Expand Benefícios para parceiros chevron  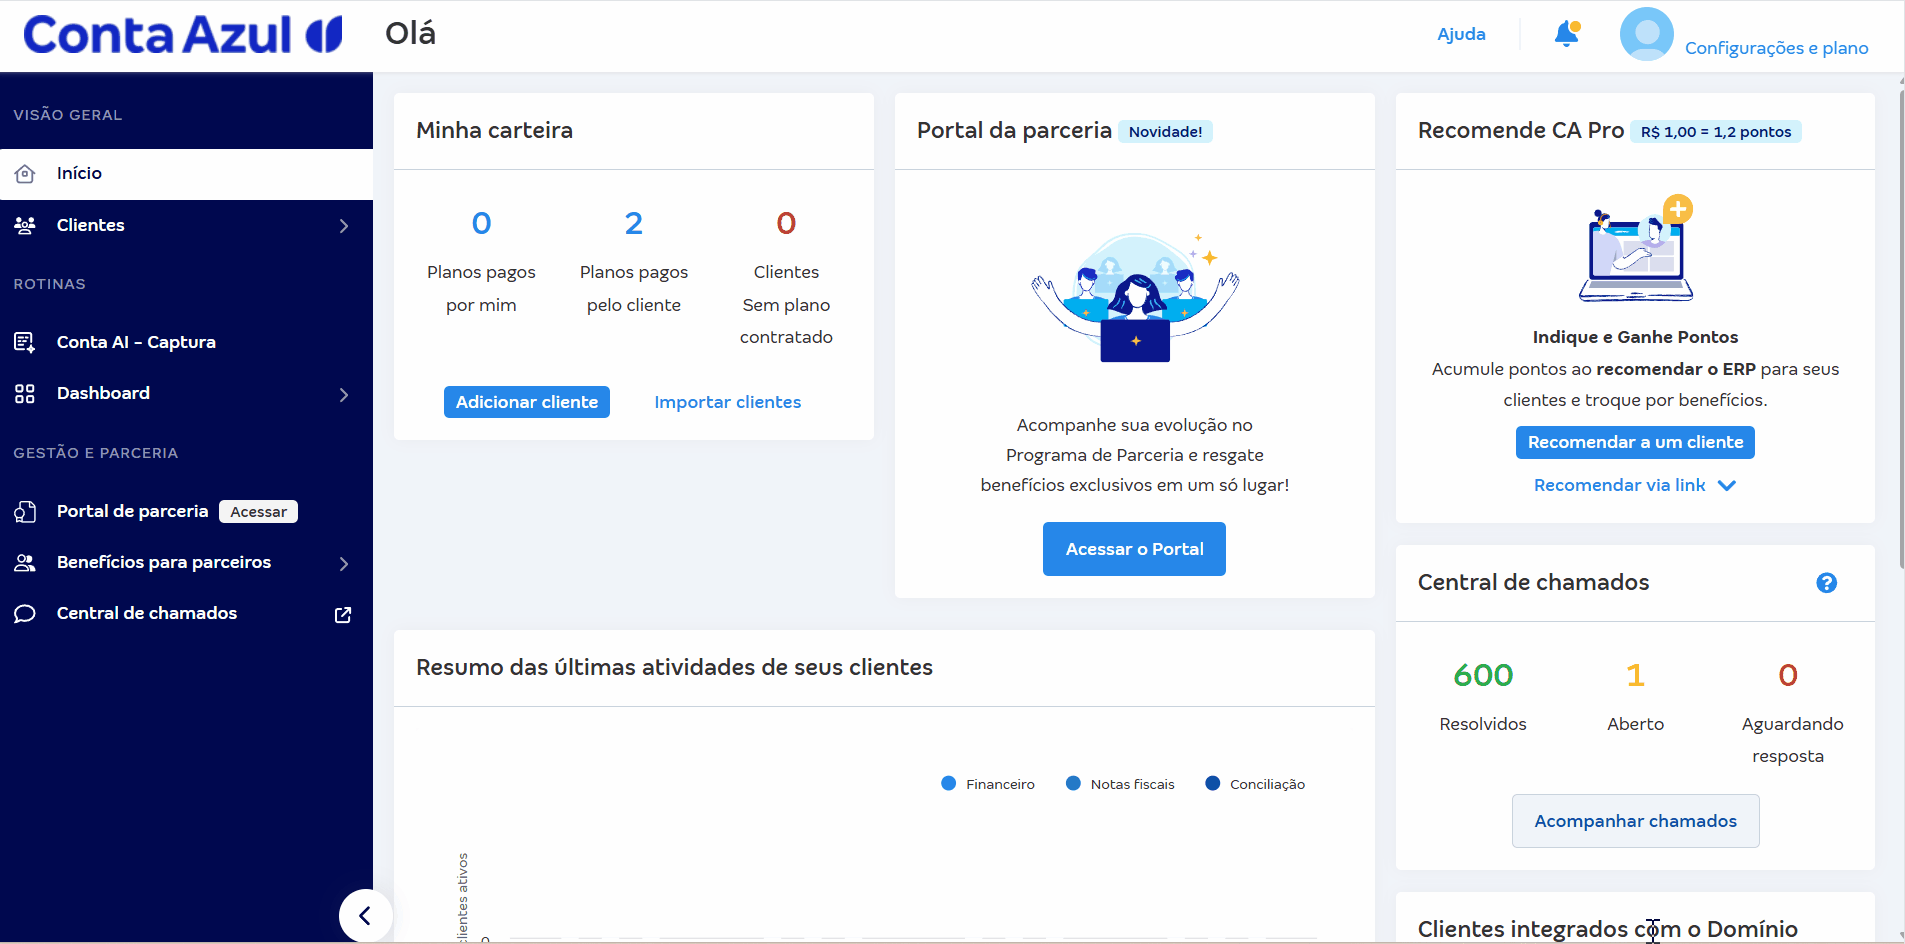pyautogui.click(x=344, y=564)
